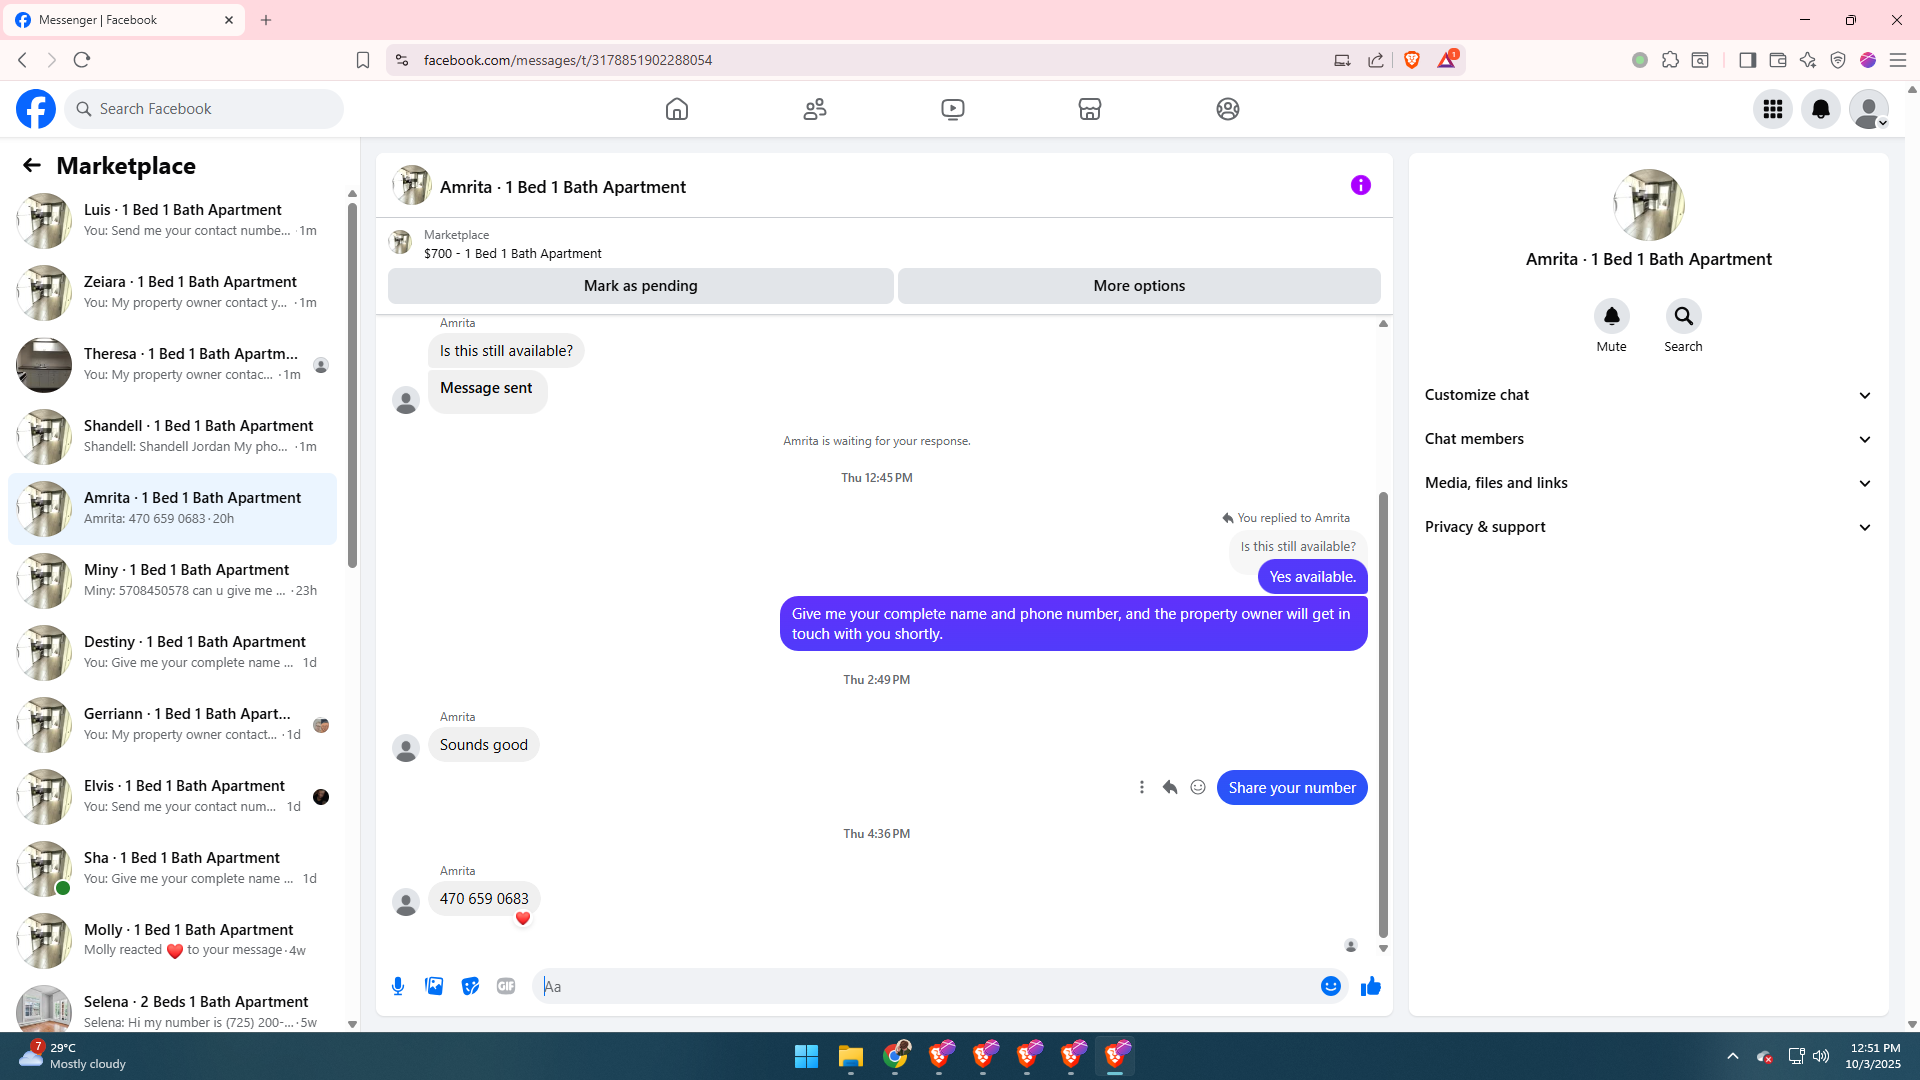
Task: Click browser reload button
Action: [82, 60]
